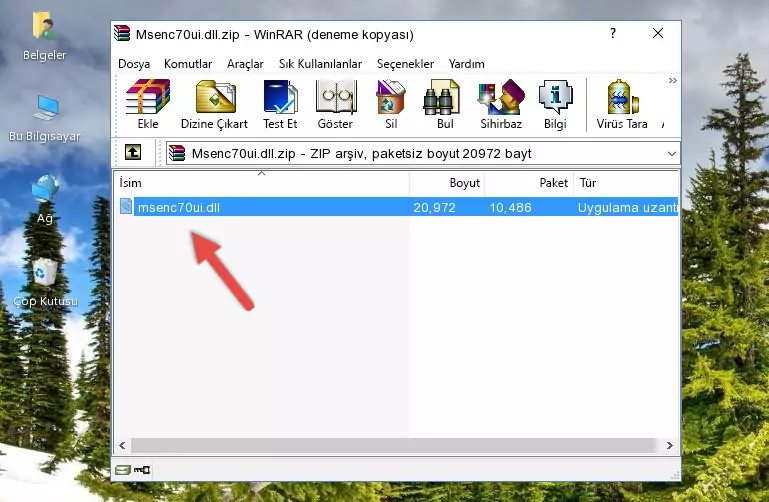The width and height of the screenshot is (769, 502).
Task: Click the Virüs Tara scan icon
Action: pyautogui.click(x=622, y=104)
